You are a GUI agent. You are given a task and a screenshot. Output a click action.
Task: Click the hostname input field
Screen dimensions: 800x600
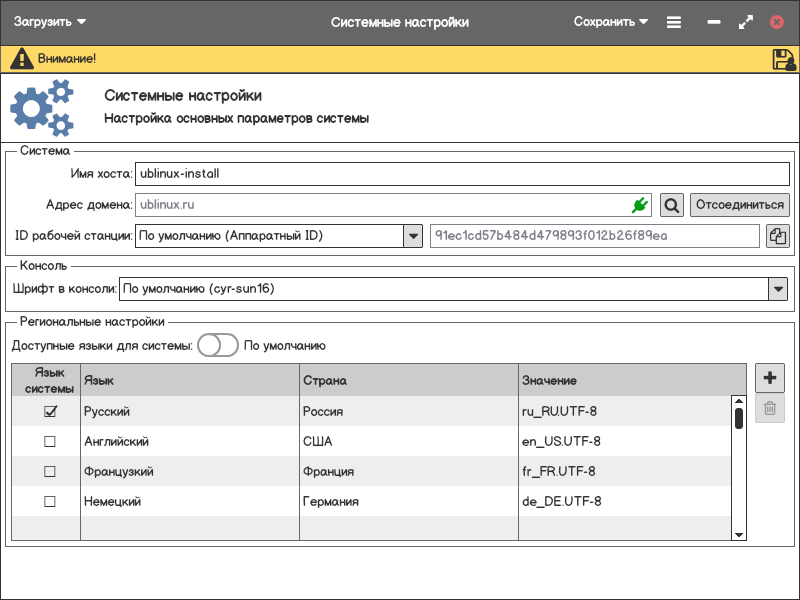point(460,173)
